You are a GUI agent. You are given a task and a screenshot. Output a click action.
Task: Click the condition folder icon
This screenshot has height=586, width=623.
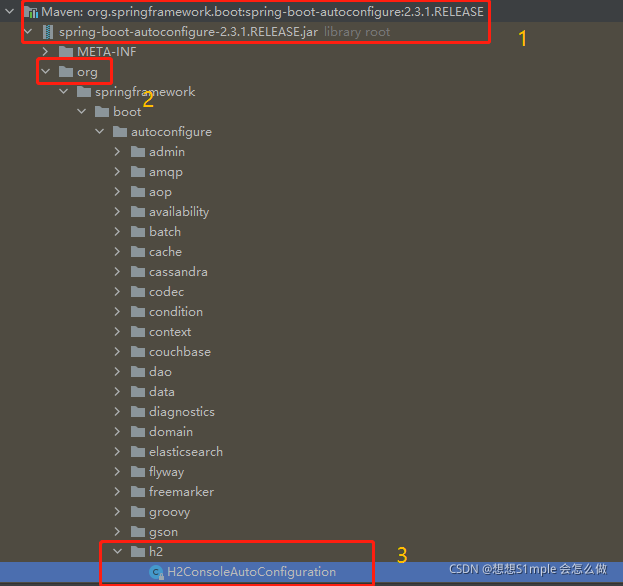click(x=138, y=311)
